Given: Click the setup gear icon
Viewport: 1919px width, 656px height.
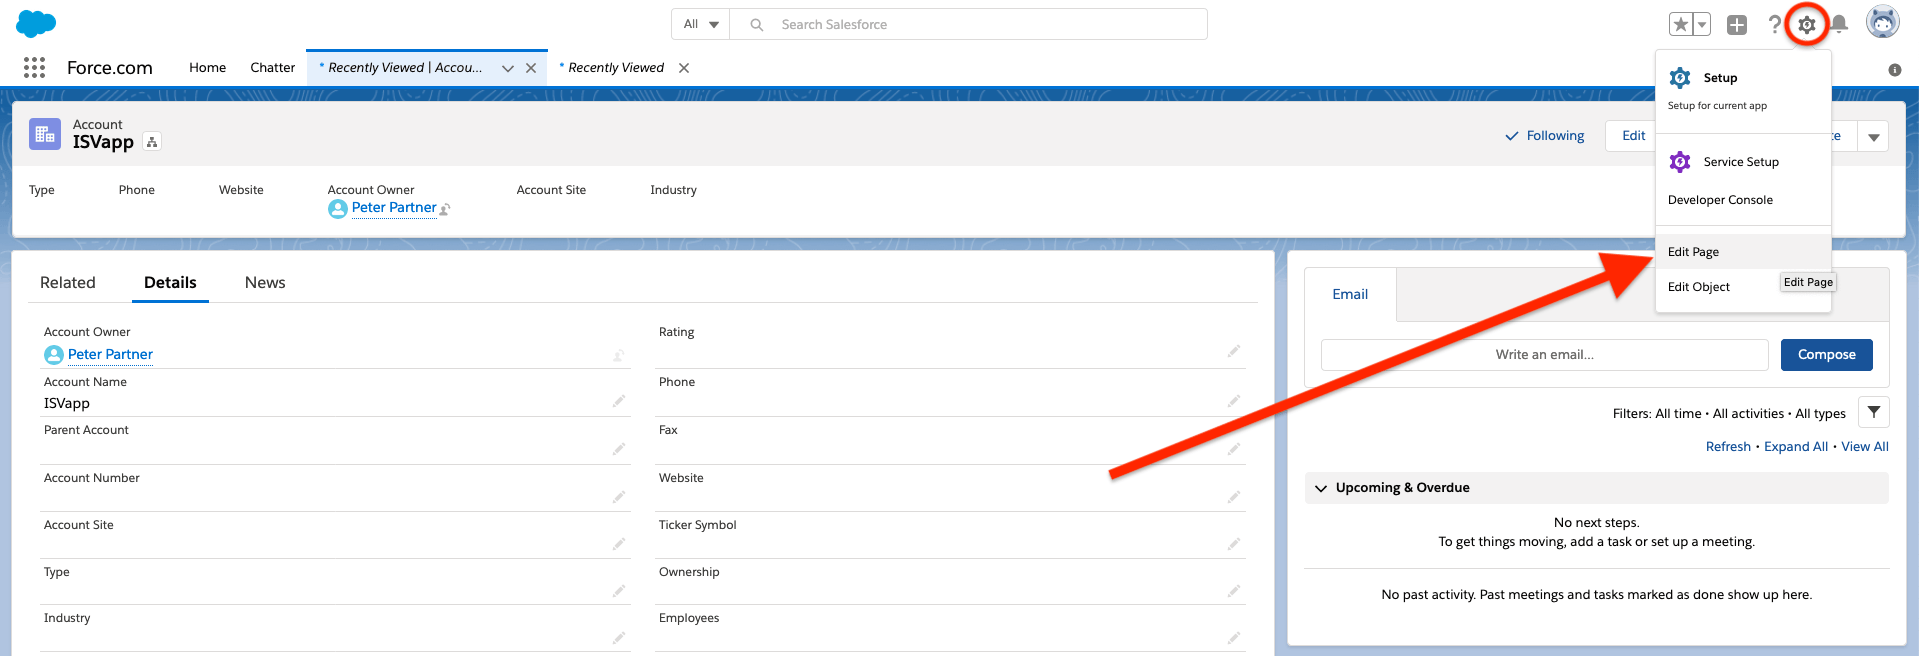Looking at the screenshot, I should click(x=1807, y=25).
